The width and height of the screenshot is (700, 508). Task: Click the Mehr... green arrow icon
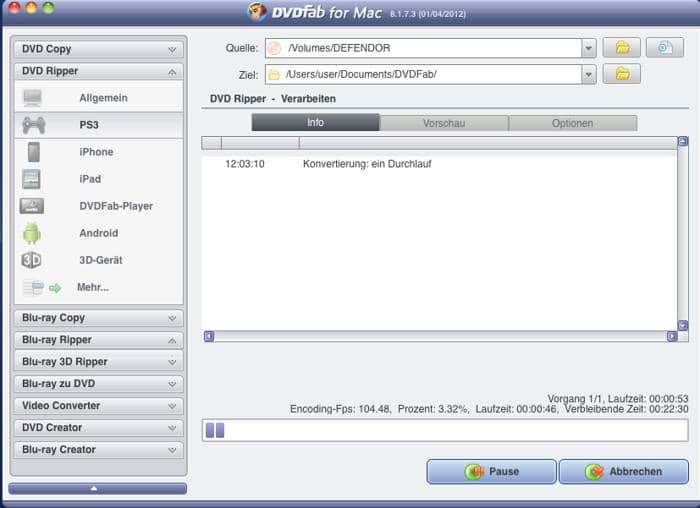pyautogui.click(x=55, y=288)
